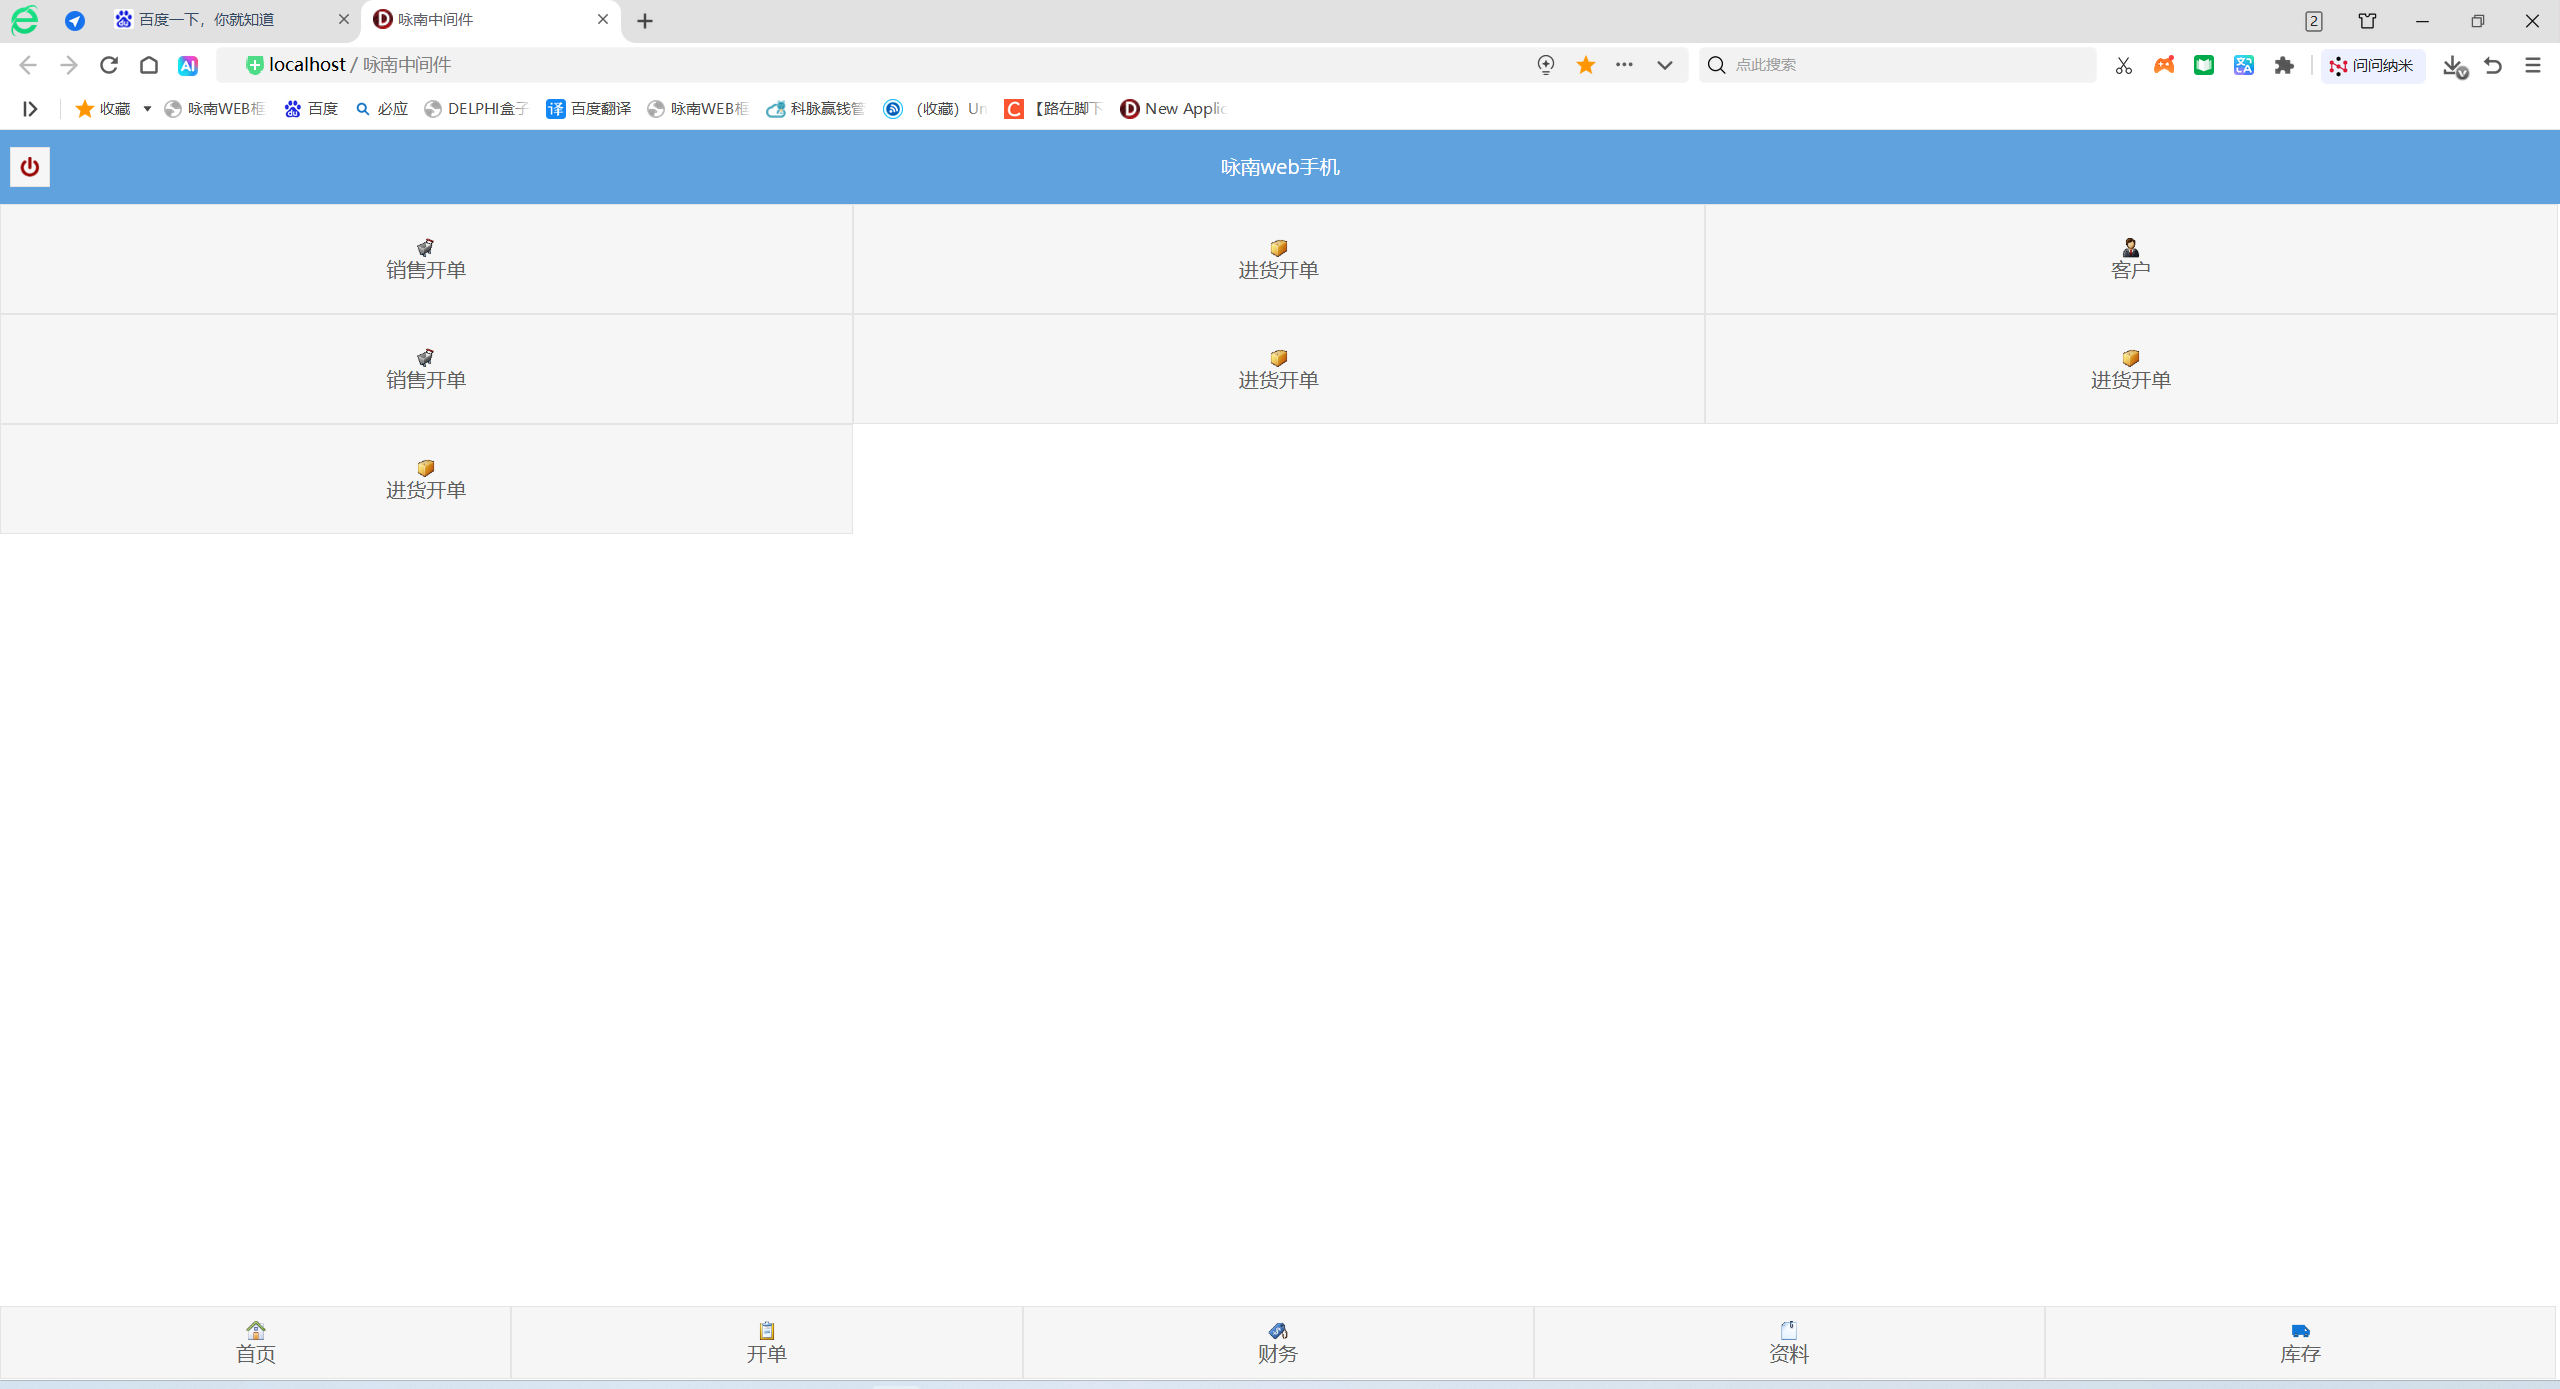Open 库存 inventory bottom tab
This screenshot has width=2560, height=1389.
click(2299, 1342)
